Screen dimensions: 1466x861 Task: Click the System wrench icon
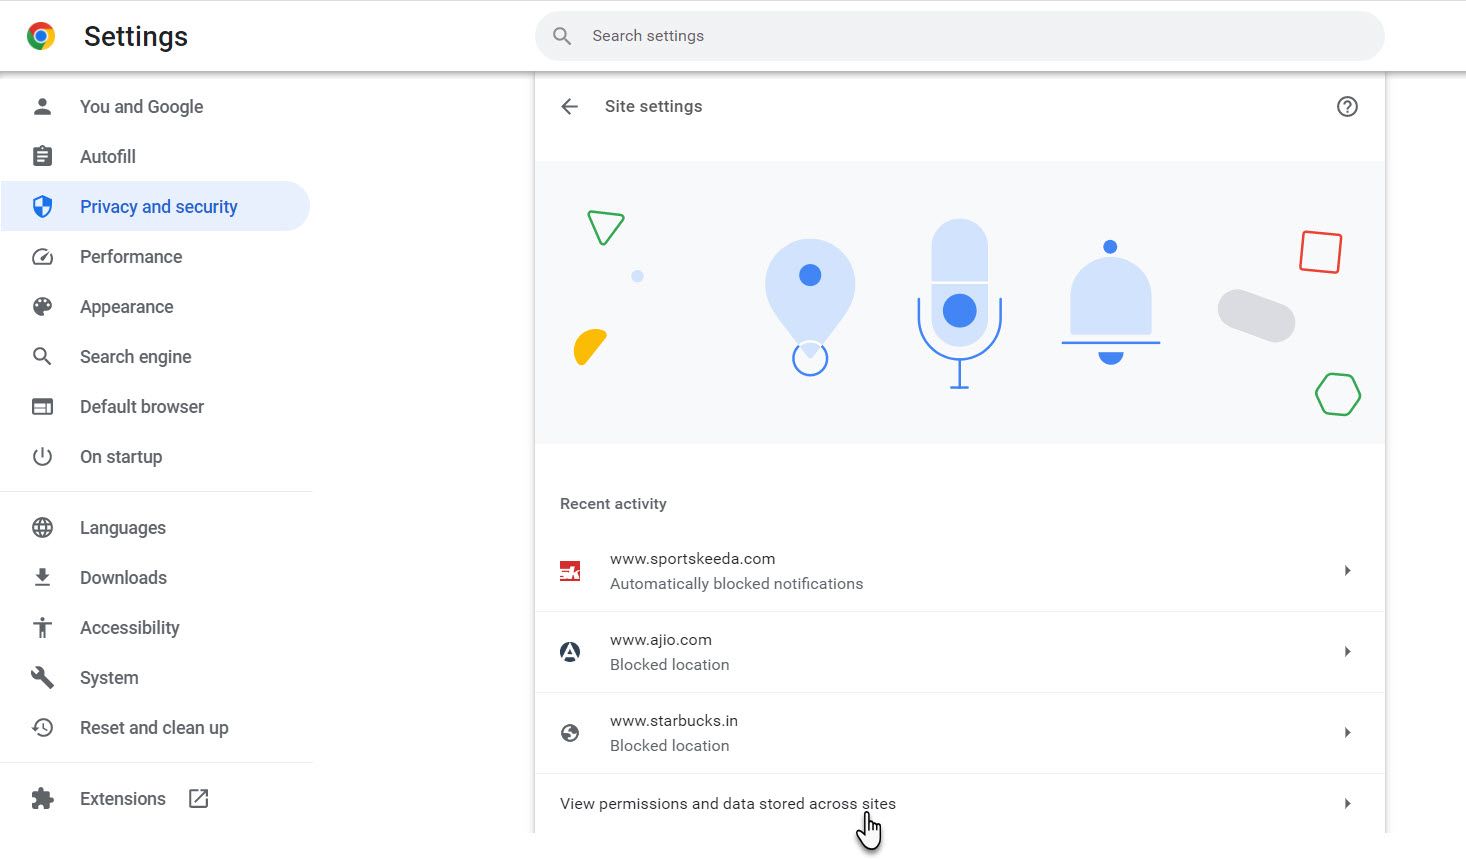[42, 677]
